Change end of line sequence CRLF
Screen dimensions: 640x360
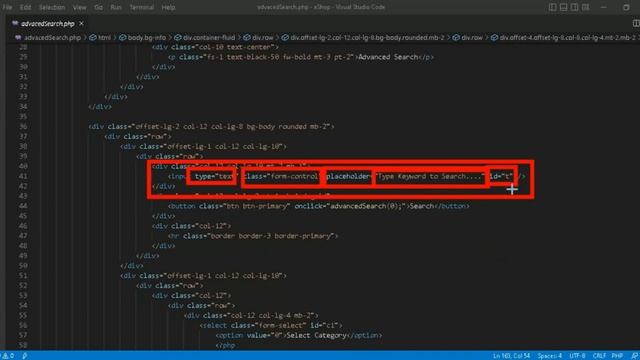click(x=599, y=356)
